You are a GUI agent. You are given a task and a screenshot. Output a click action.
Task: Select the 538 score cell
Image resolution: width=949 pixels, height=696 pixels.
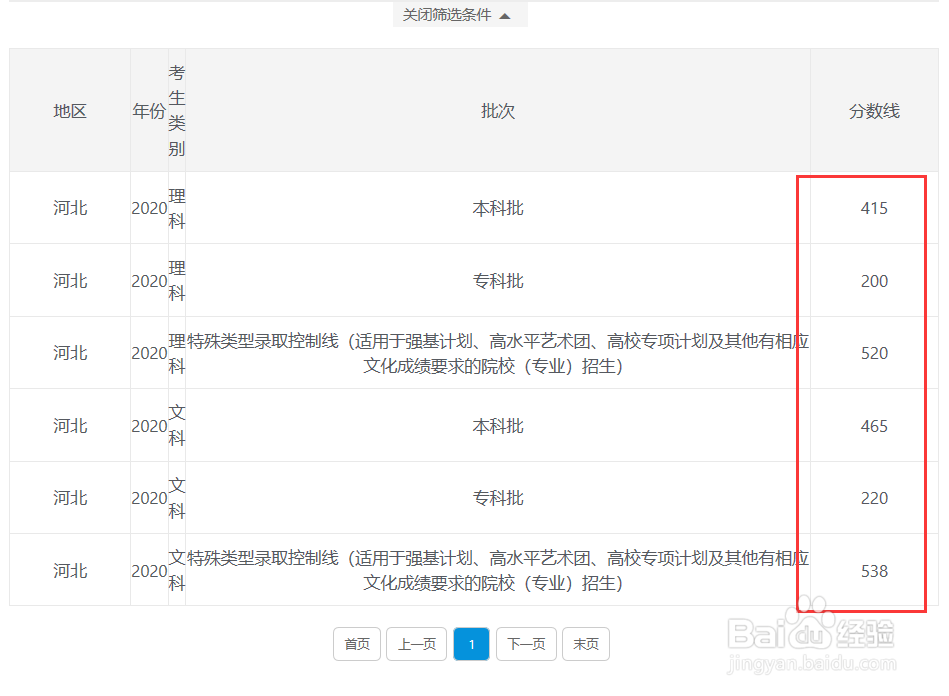pyautogui.click(x=874, y=571)
